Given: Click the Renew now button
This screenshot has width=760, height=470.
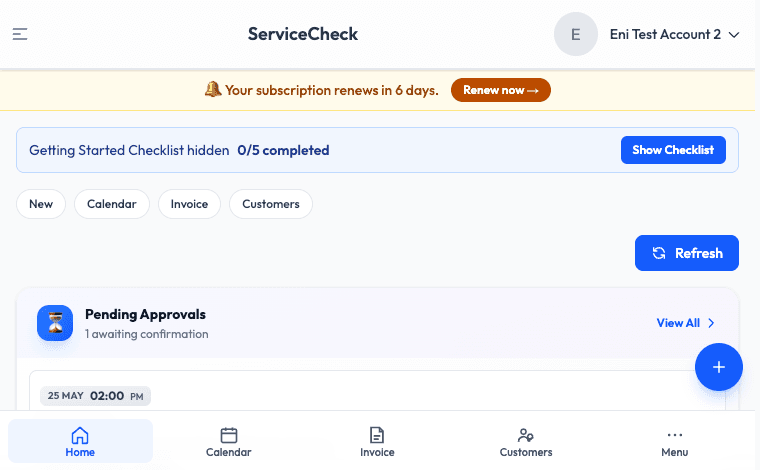Looking at the screenshot, I should point(501,90).
